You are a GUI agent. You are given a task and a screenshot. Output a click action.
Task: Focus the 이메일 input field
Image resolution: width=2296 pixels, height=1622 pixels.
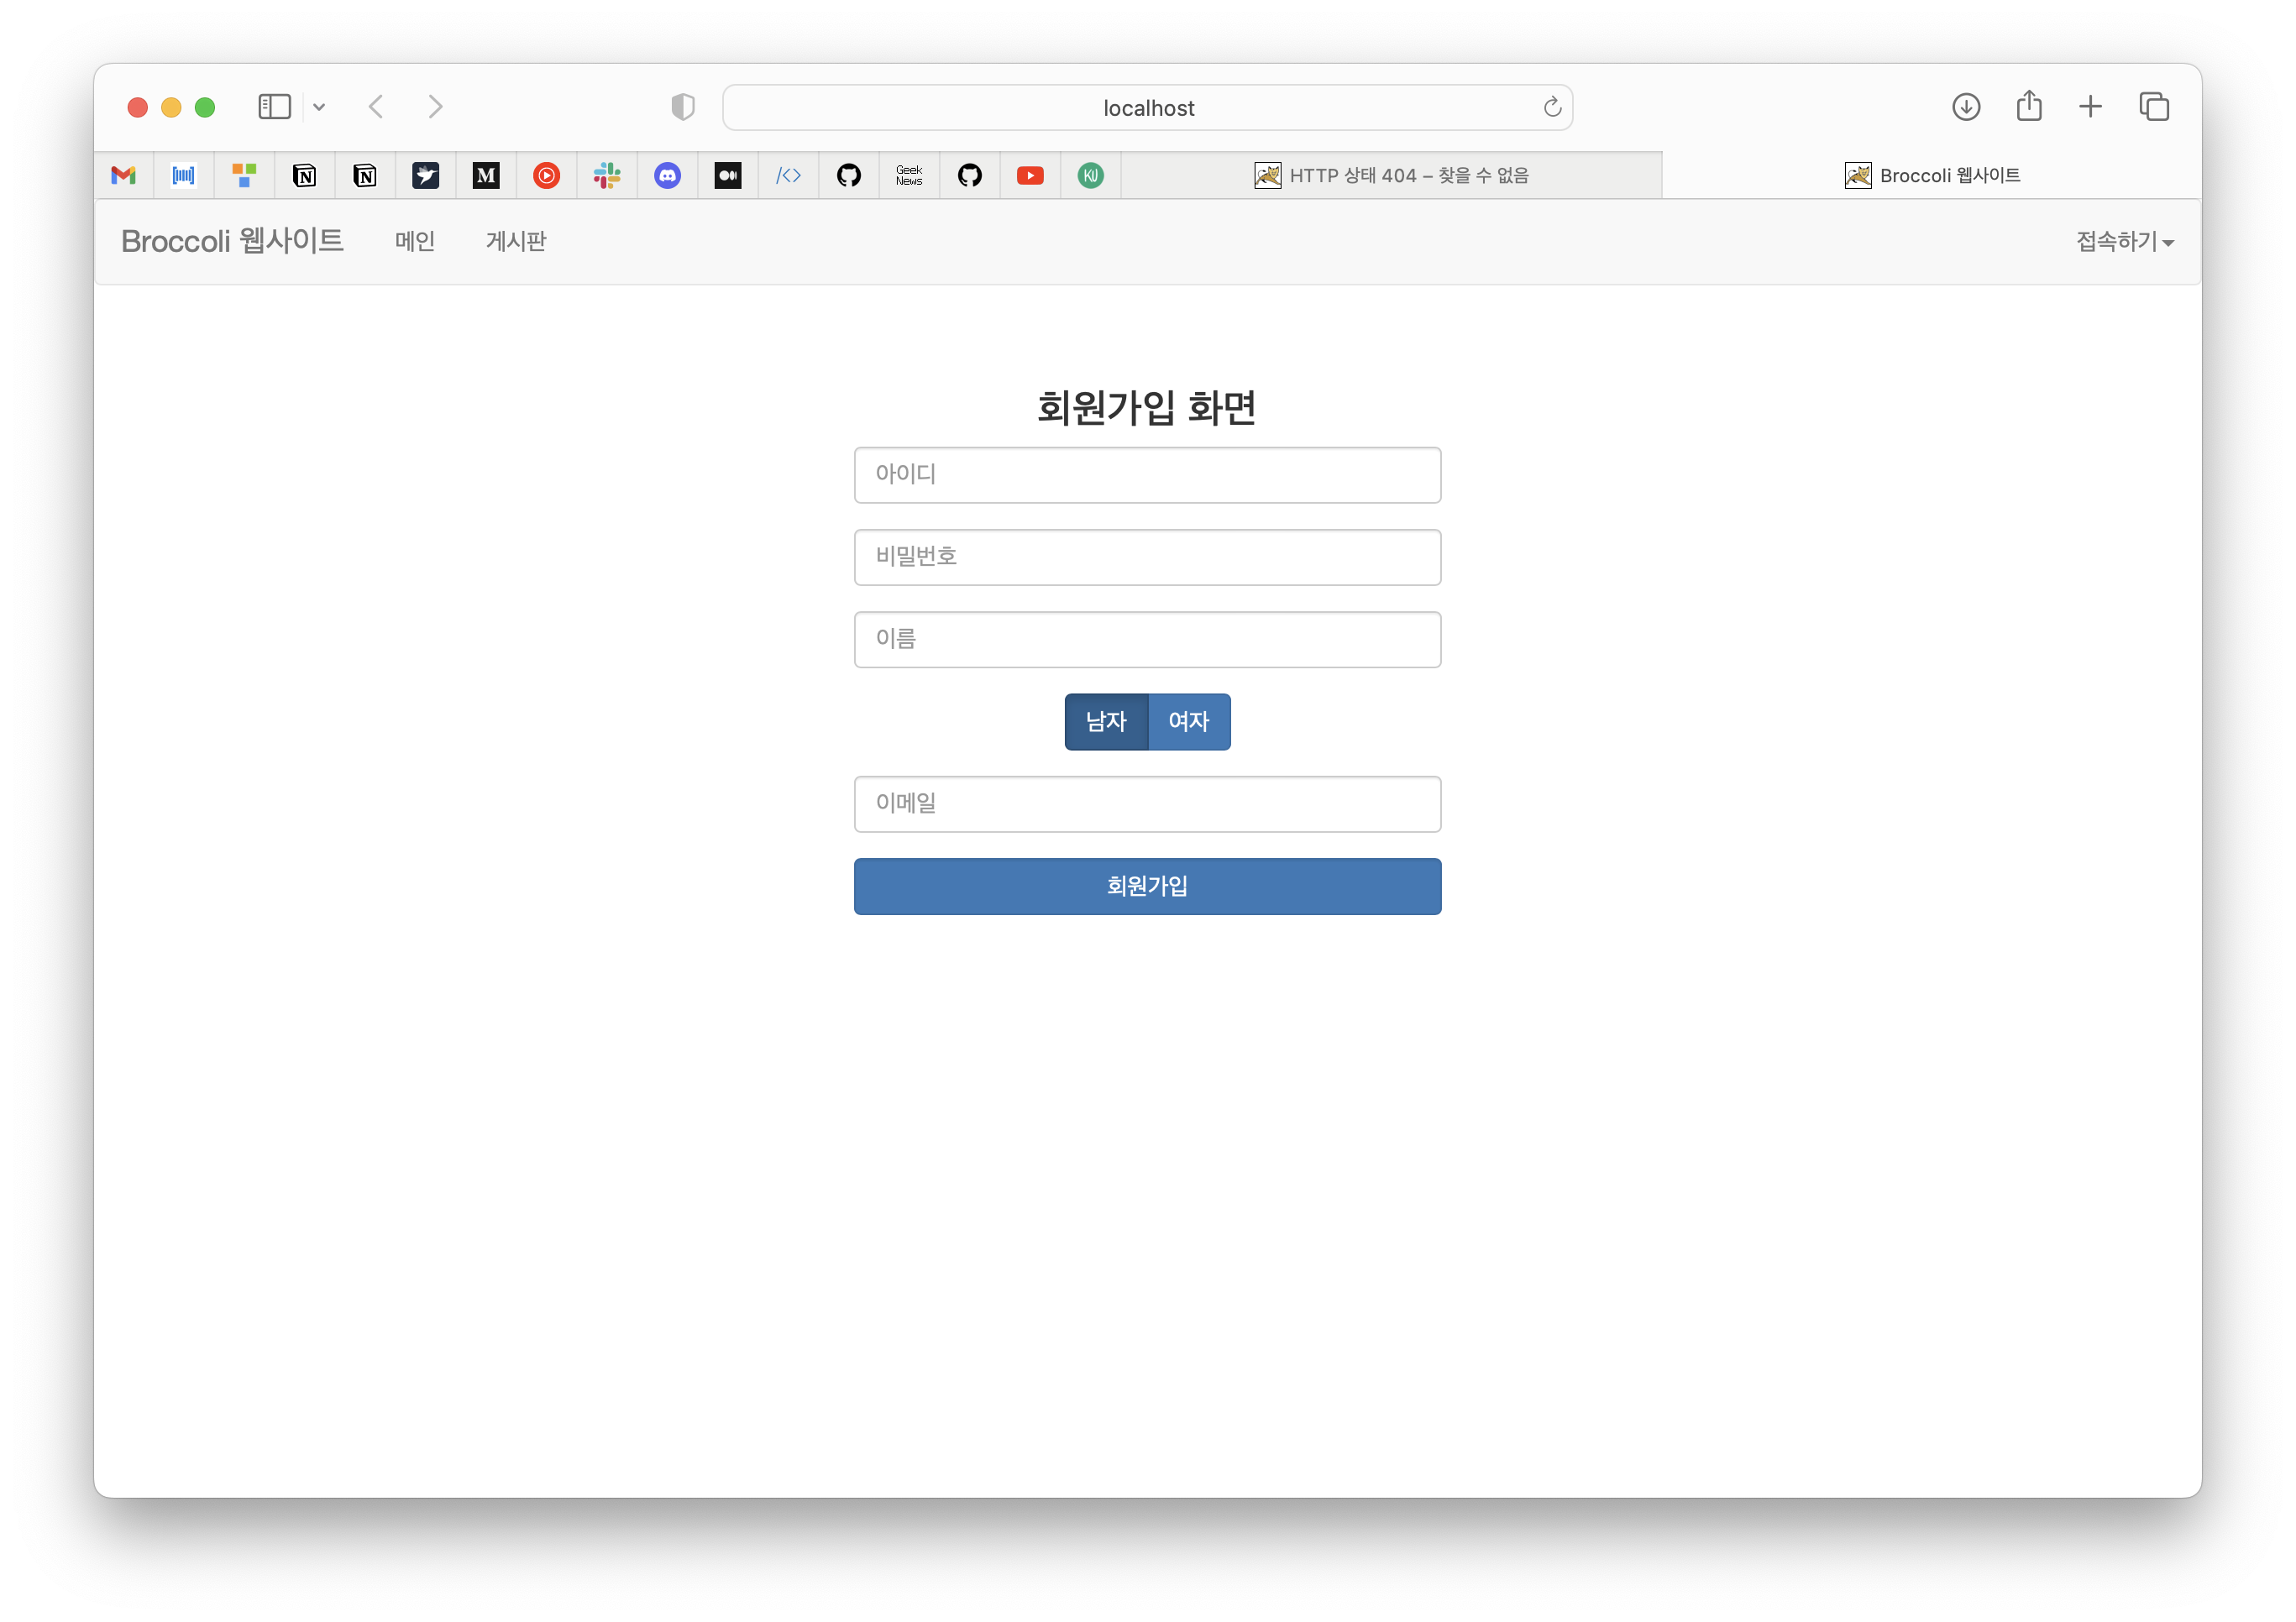1148,804
